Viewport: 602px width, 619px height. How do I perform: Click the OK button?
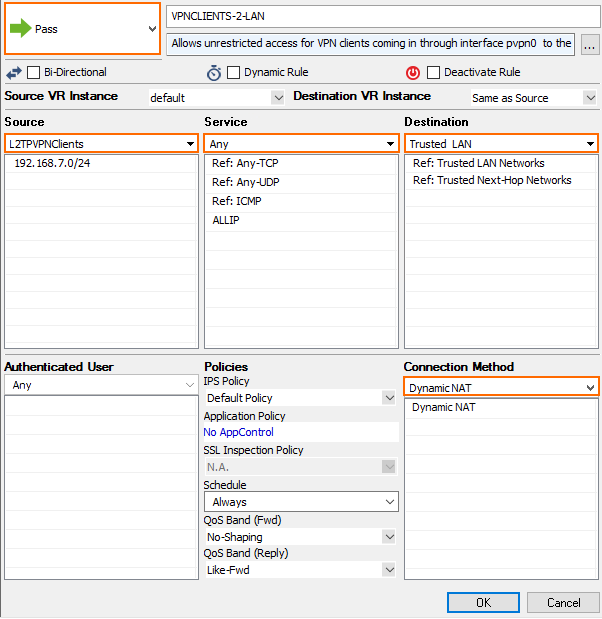click(483, 602)
